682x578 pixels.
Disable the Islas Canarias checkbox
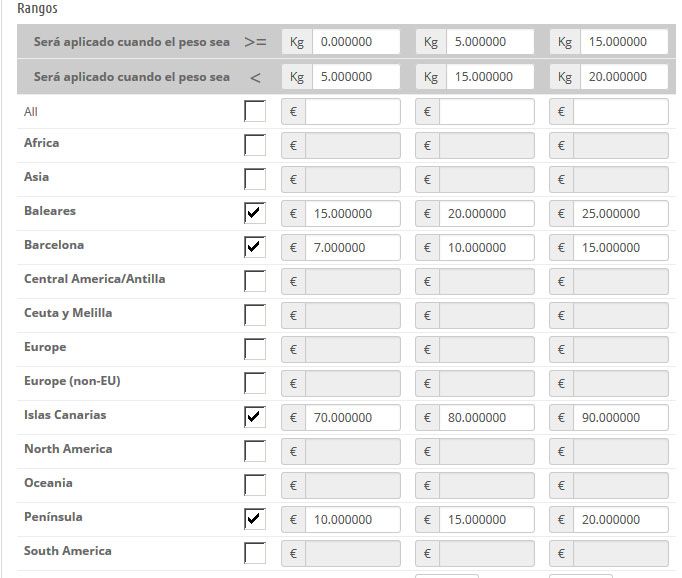pyautogui.click(x=255, y=417)
